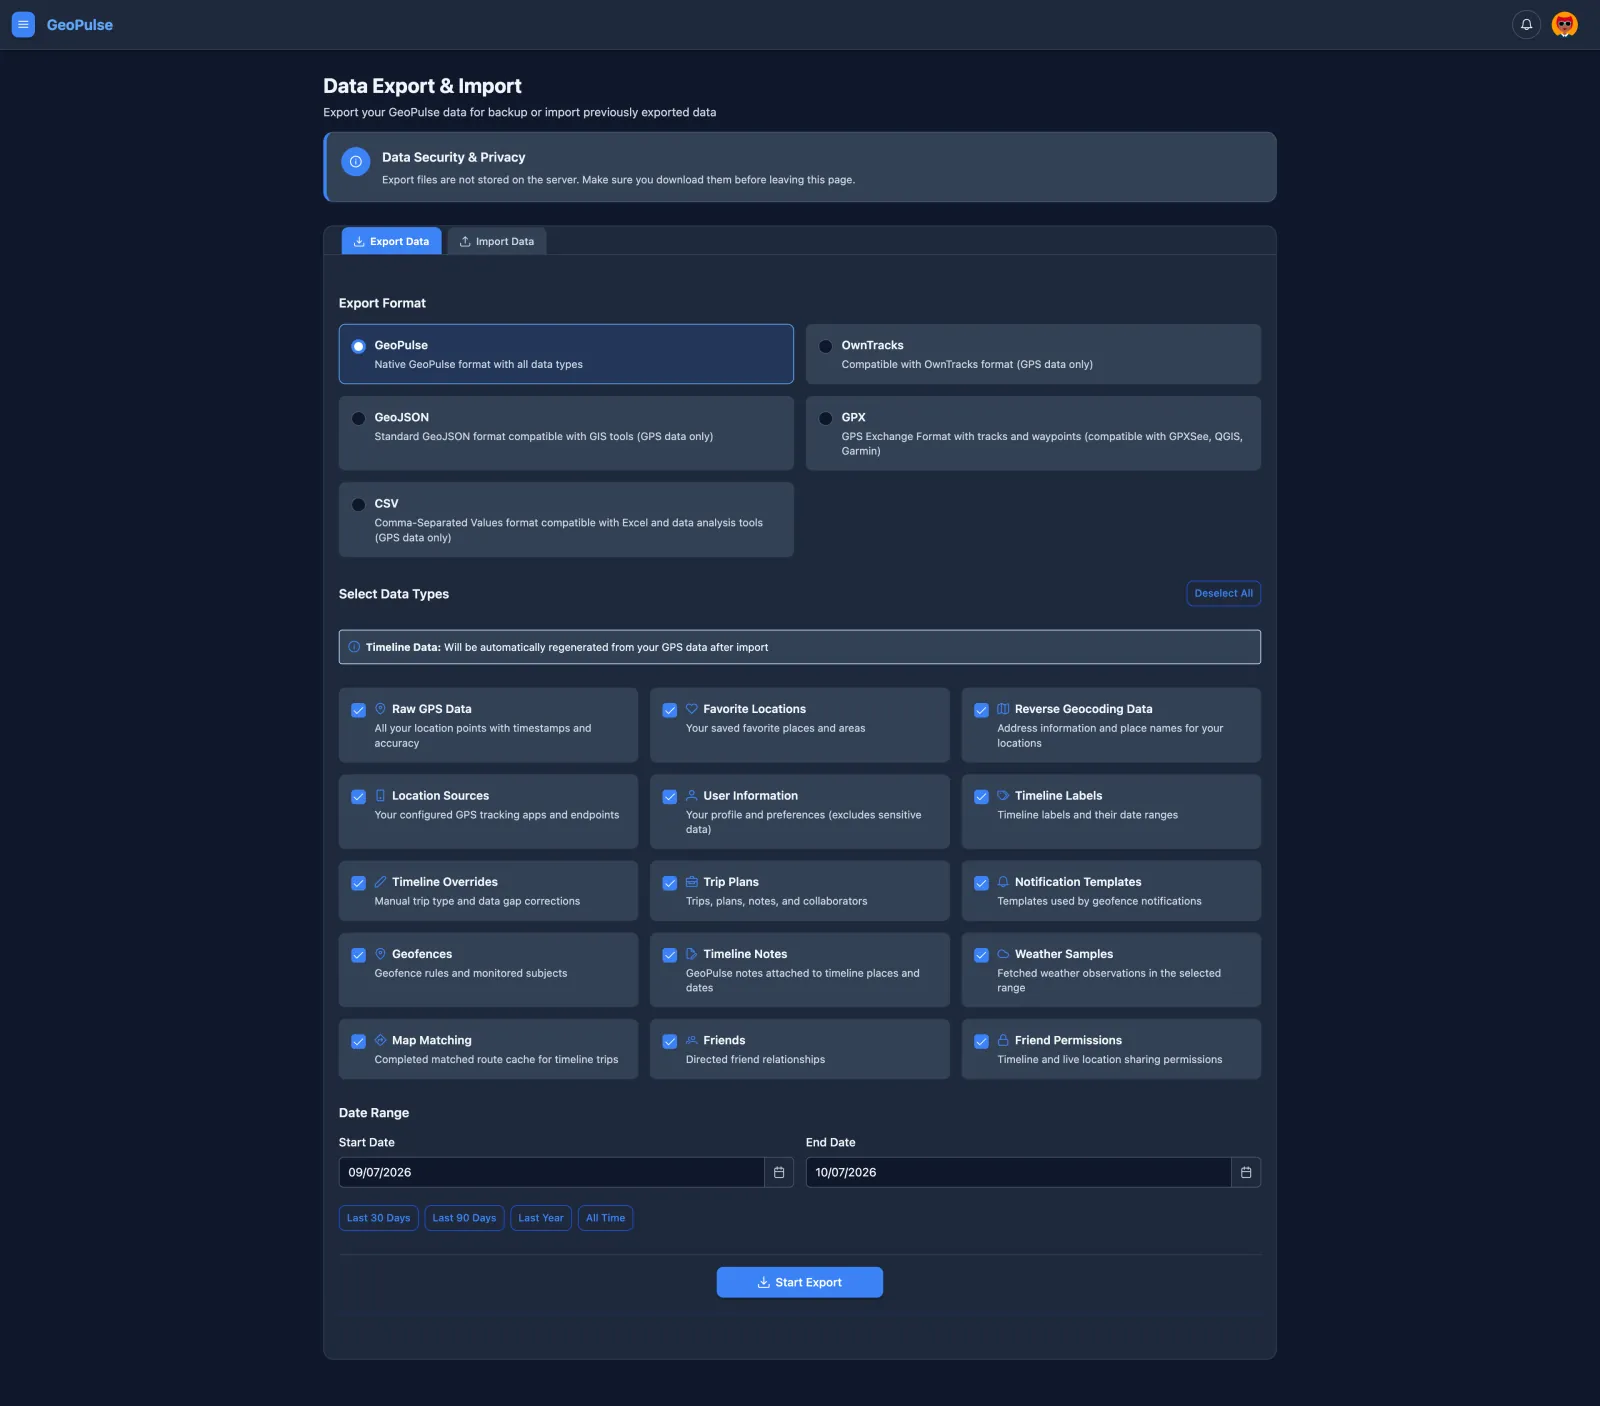Screen dimensions: 1600x1406
Task: Choose the GPX format radio
Action: coord(825,419)
